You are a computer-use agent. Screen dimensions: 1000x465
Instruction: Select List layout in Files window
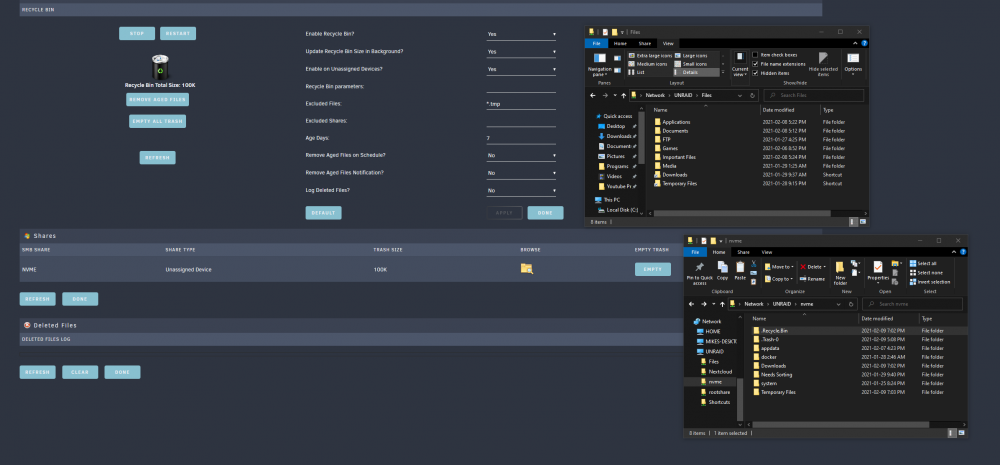[636, 73]
